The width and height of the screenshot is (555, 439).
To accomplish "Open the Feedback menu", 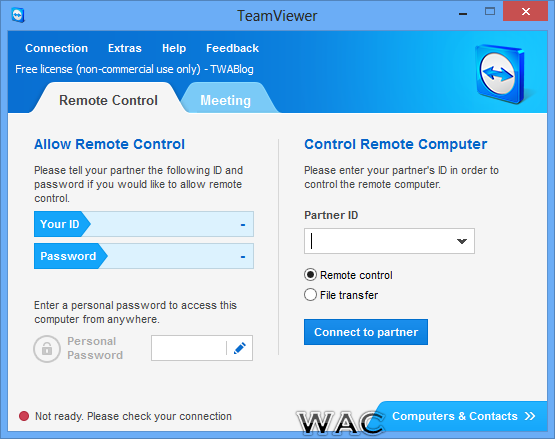I will [x=232, y=48].
